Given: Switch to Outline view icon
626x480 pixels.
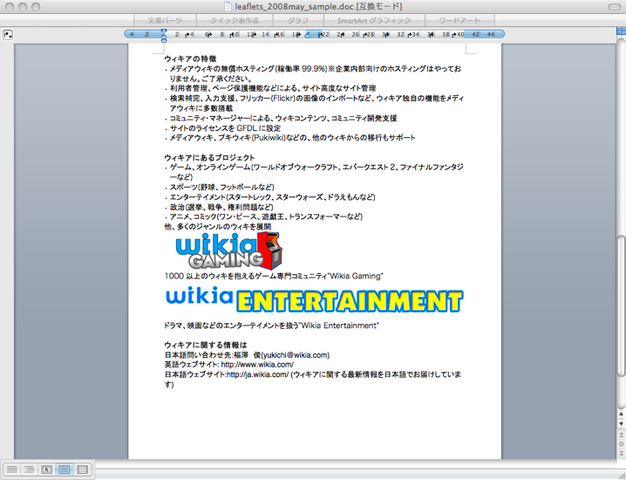Looking at the screenshot, I should pos(29,469).
